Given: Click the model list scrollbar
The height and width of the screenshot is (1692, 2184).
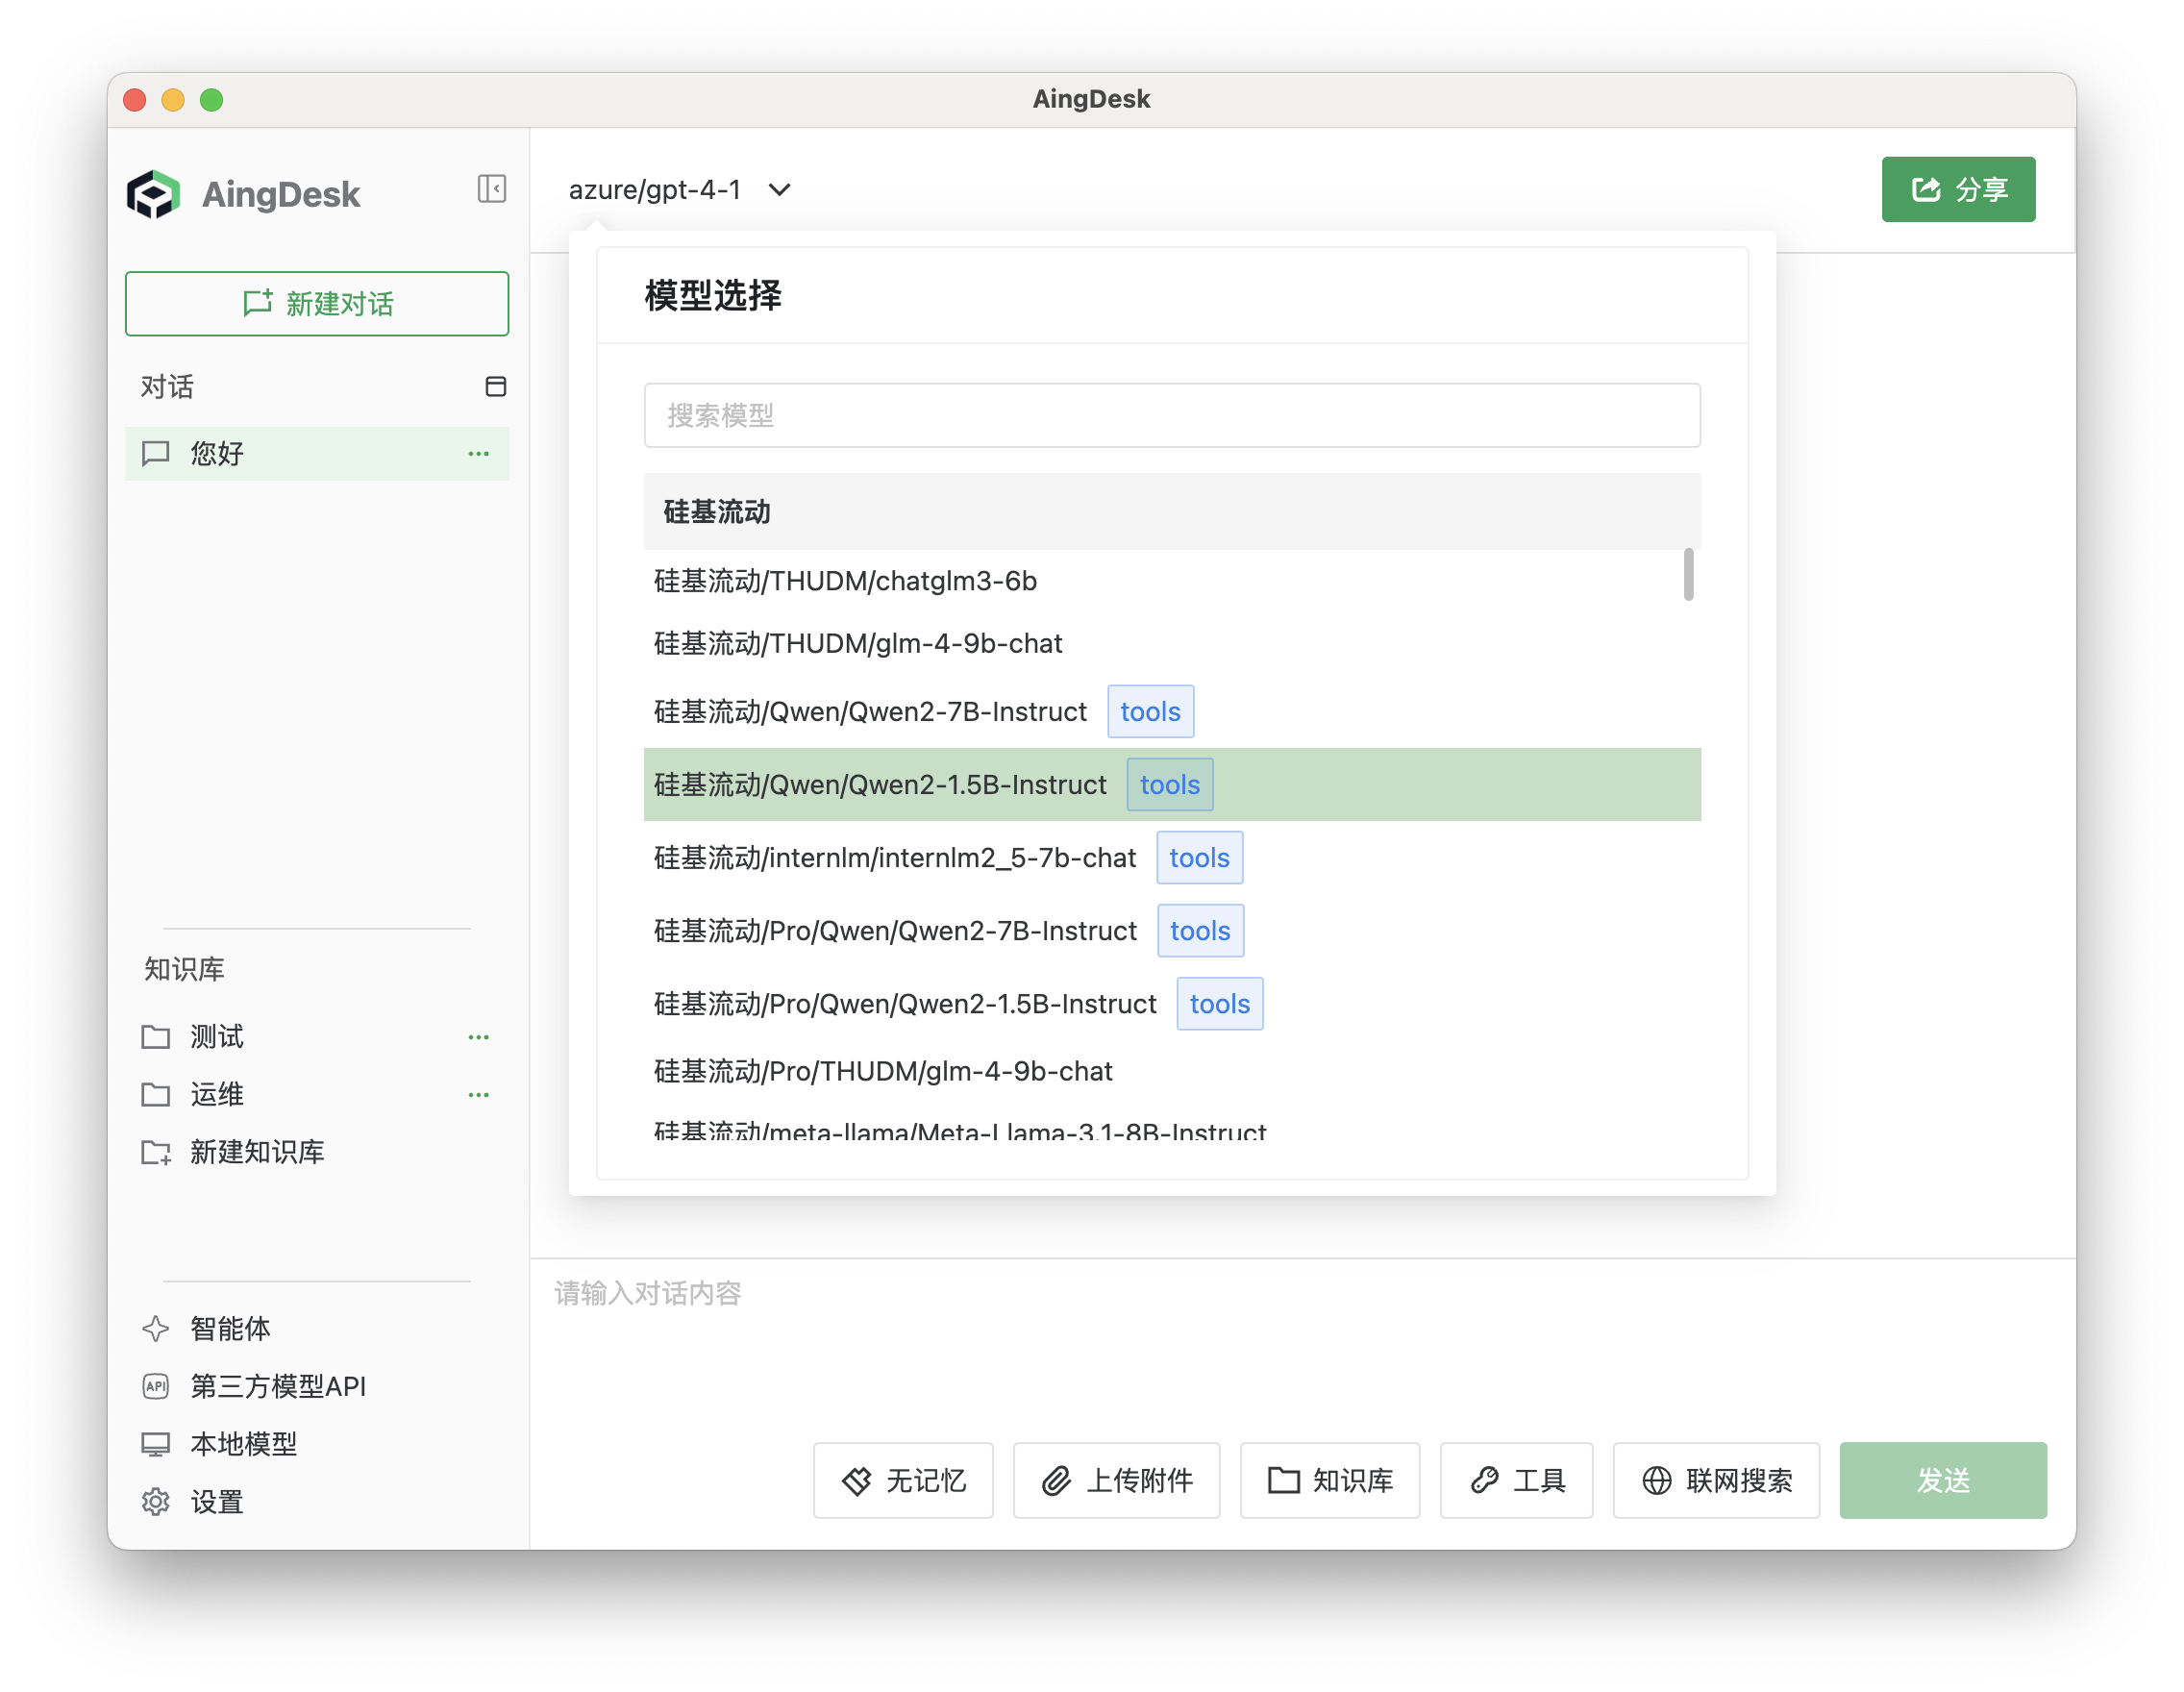Looking at the screenshot, I should (x=1689, y=575).
